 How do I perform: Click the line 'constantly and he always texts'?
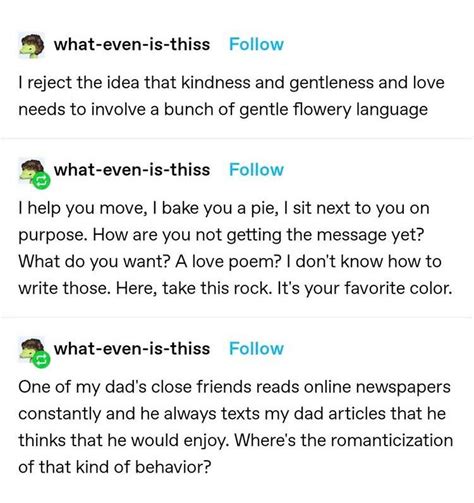pyautogui.click(x=232, y=414)
